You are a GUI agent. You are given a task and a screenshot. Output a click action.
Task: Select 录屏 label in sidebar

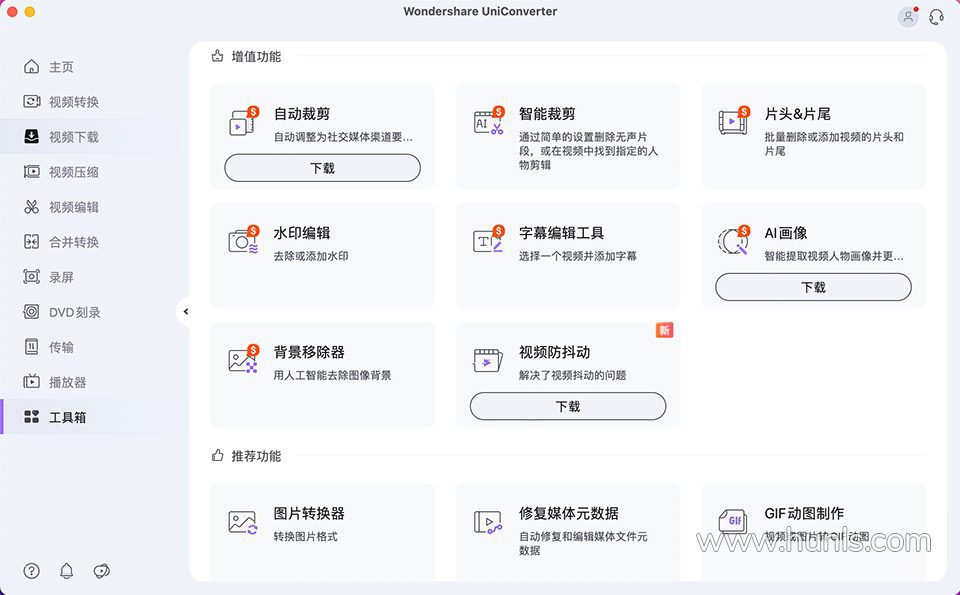(61, 277)
